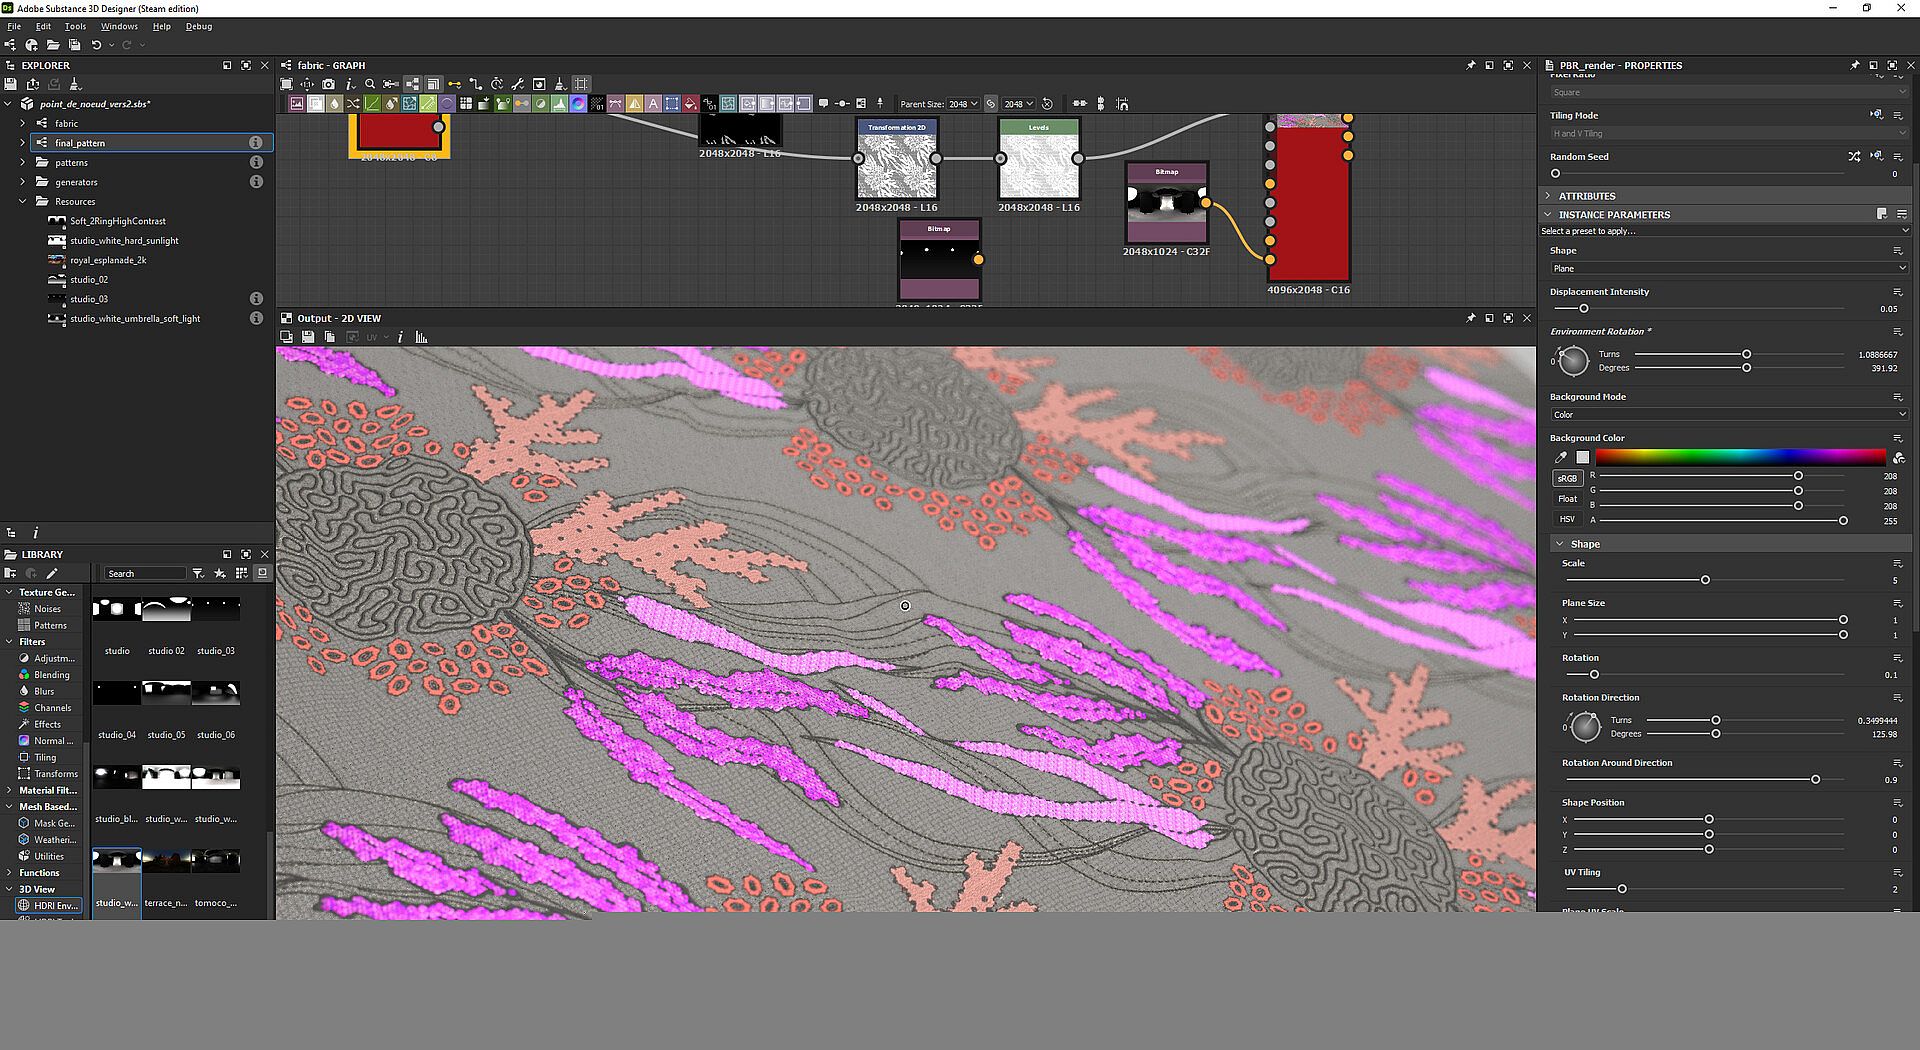Click the Random Seed randomize shuffle icon
The height and width of the screenshot is (1050, 1920).
pyautogui.click(x=1854, y=157)
